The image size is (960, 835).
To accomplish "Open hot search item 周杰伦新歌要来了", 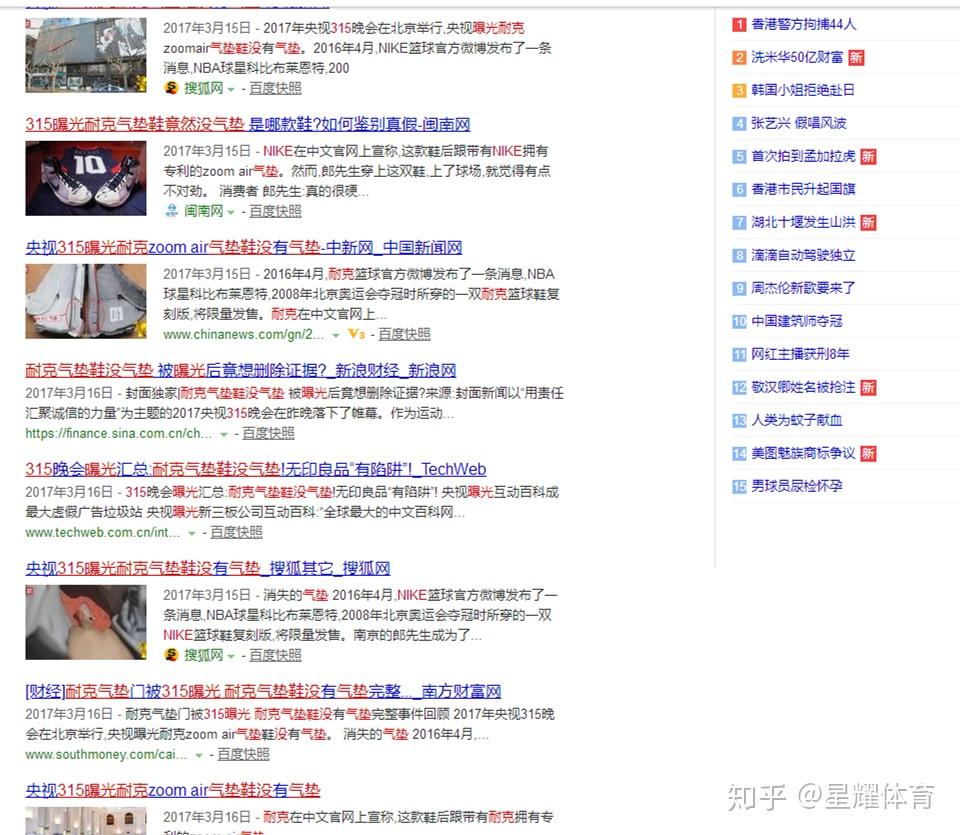I will point(803,288).
